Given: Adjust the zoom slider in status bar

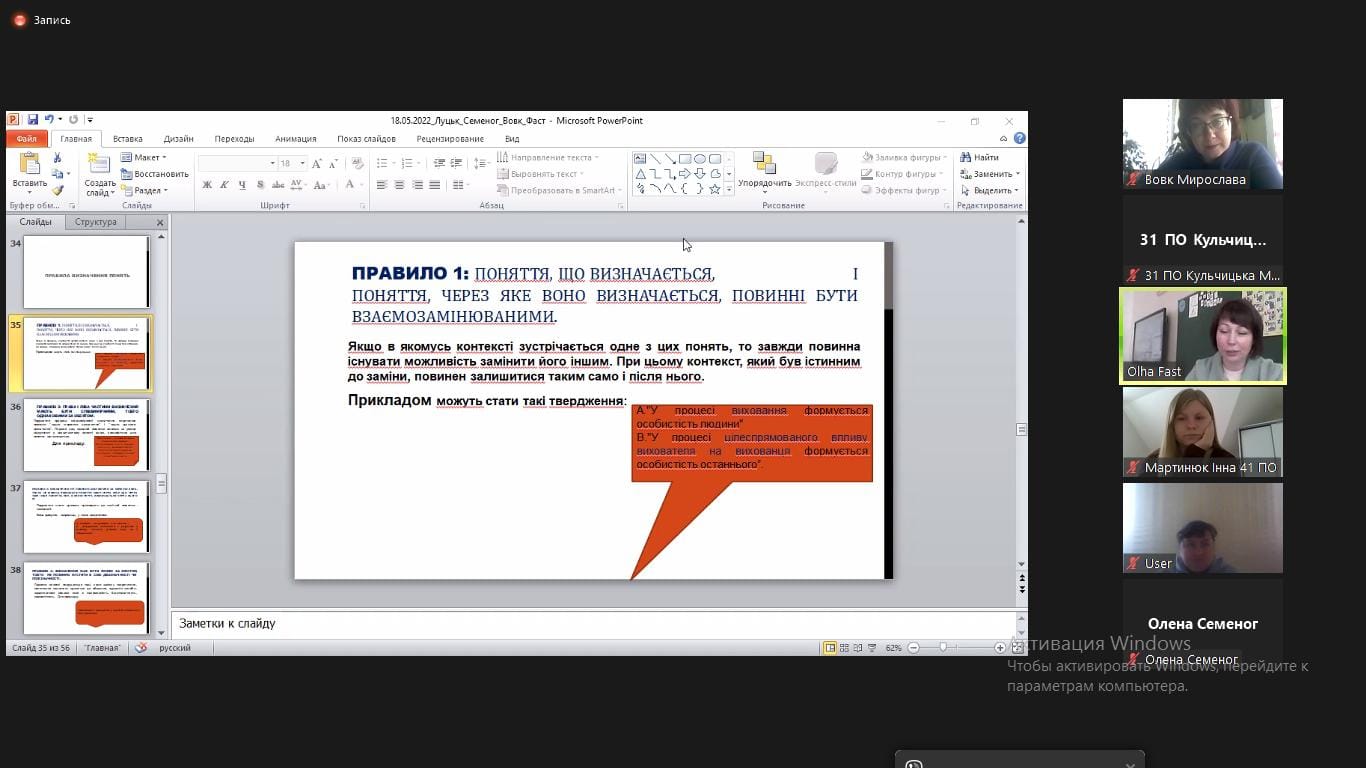Looking at the screenshot, I should point(943,648).
